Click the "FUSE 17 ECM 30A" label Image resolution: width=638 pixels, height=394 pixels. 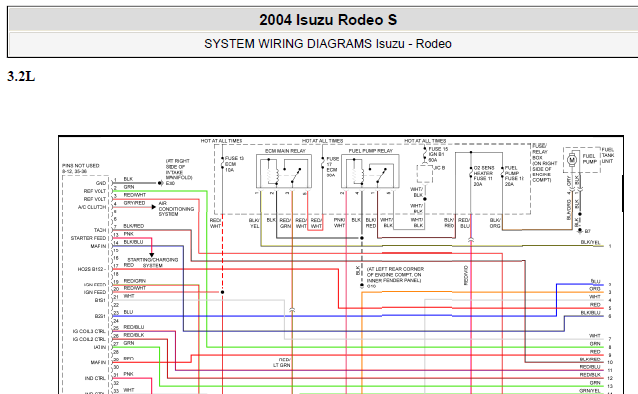[x=332, y=167]
